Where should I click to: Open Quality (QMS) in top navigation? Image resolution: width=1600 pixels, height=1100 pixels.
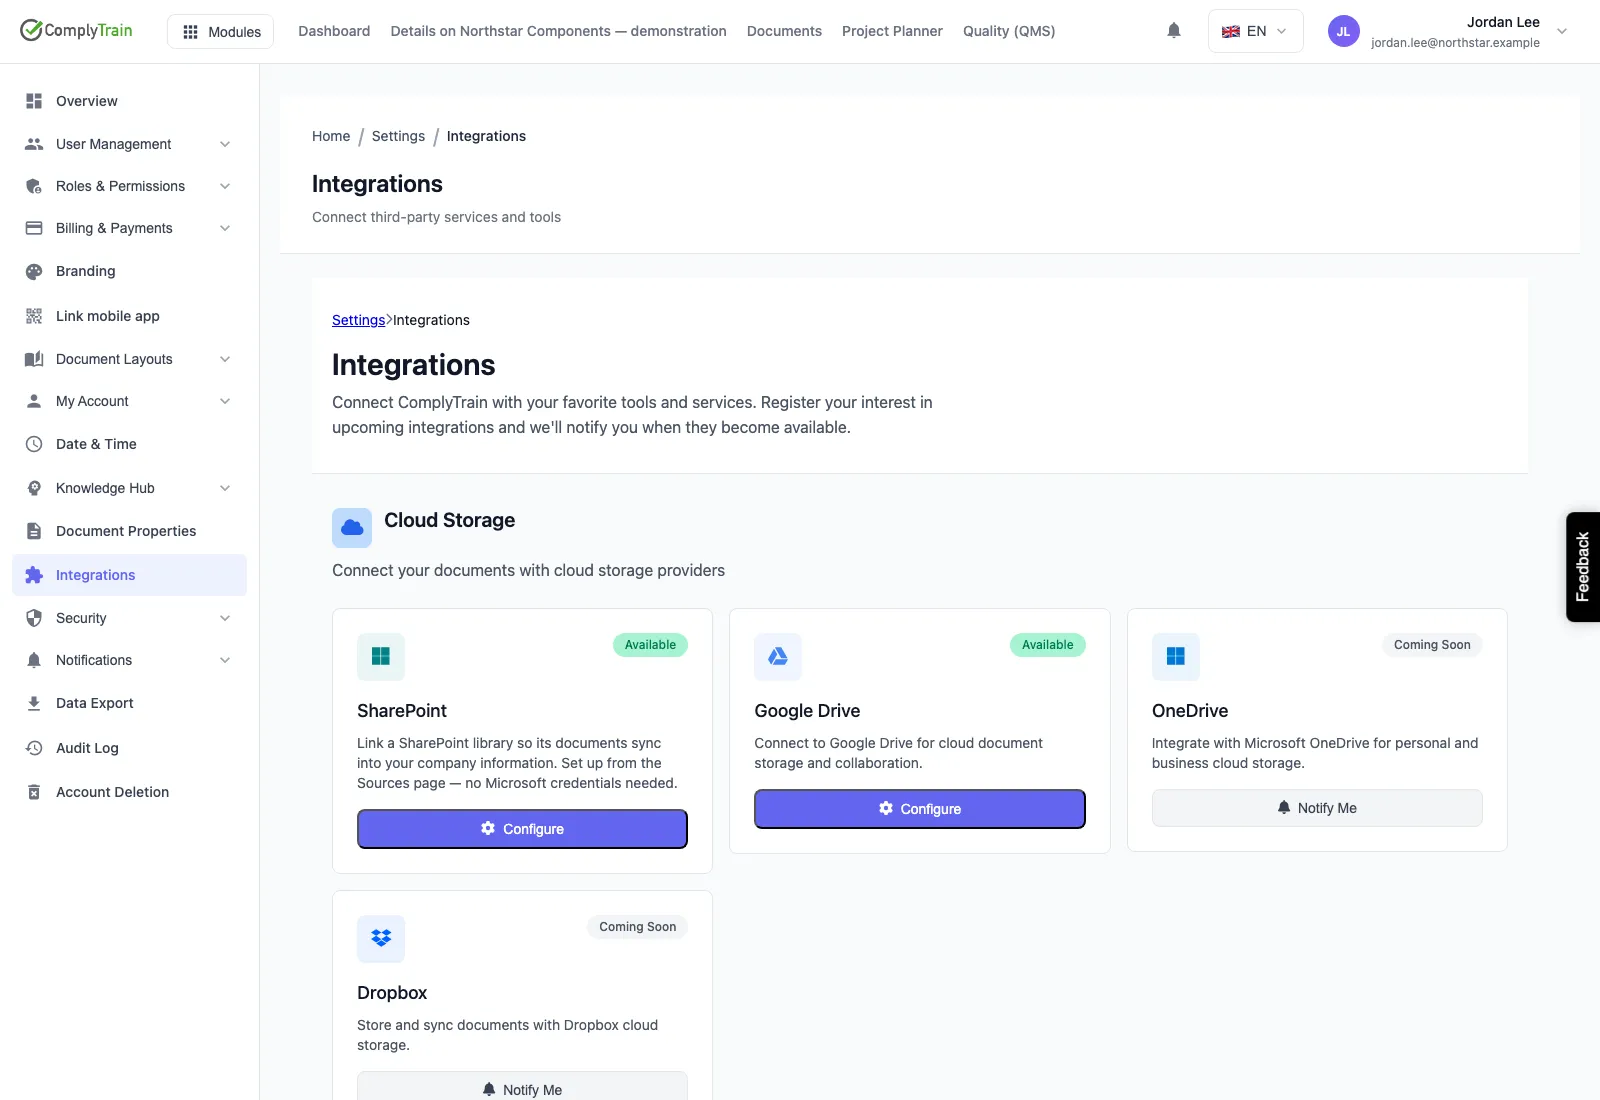point(1009,31)
